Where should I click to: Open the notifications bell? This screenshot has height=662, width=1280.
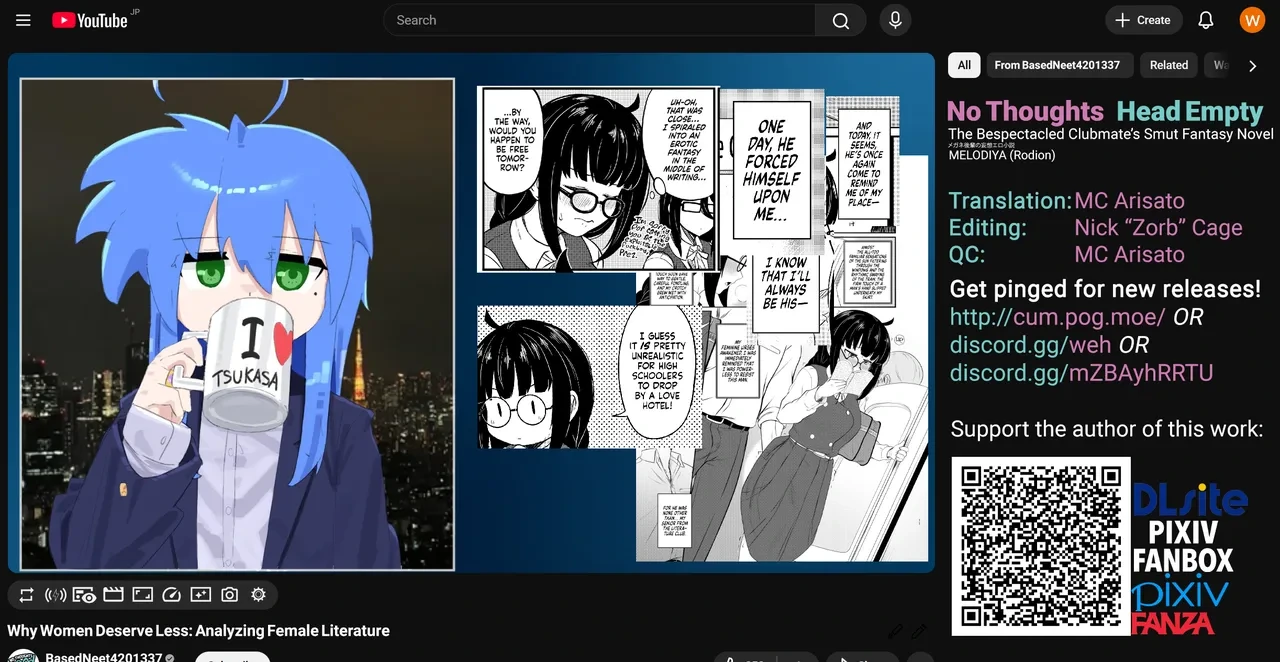[x=1206, y=20]
